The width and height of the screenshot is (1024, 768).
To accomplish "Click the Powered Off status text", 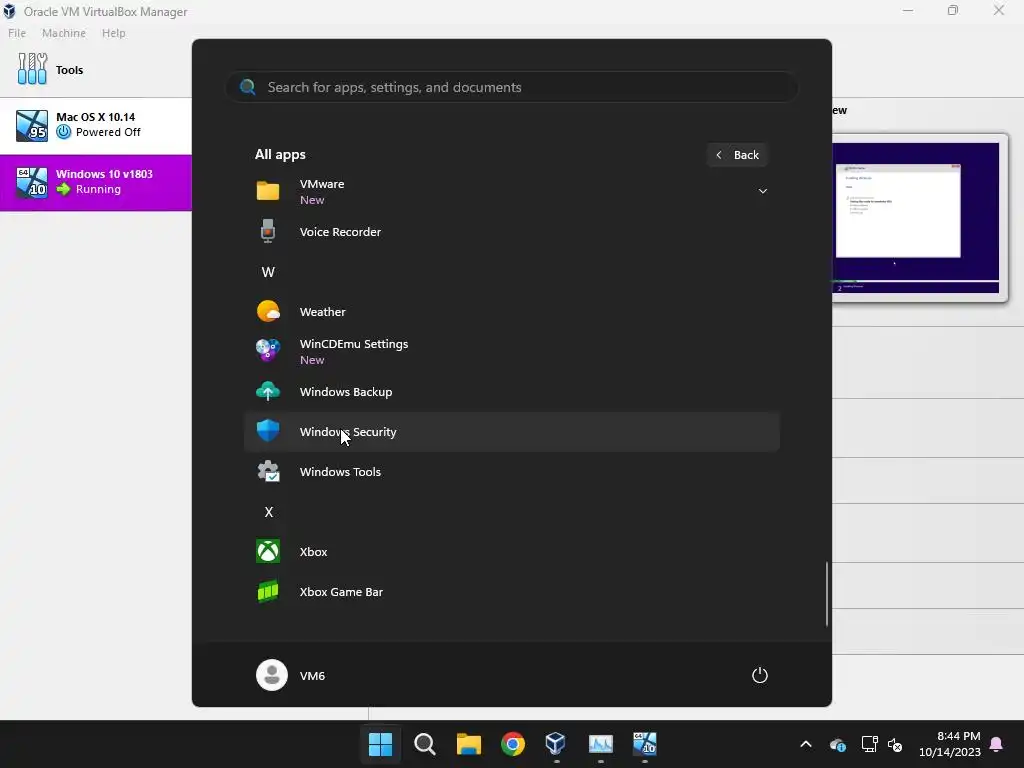I will [108, 132].
